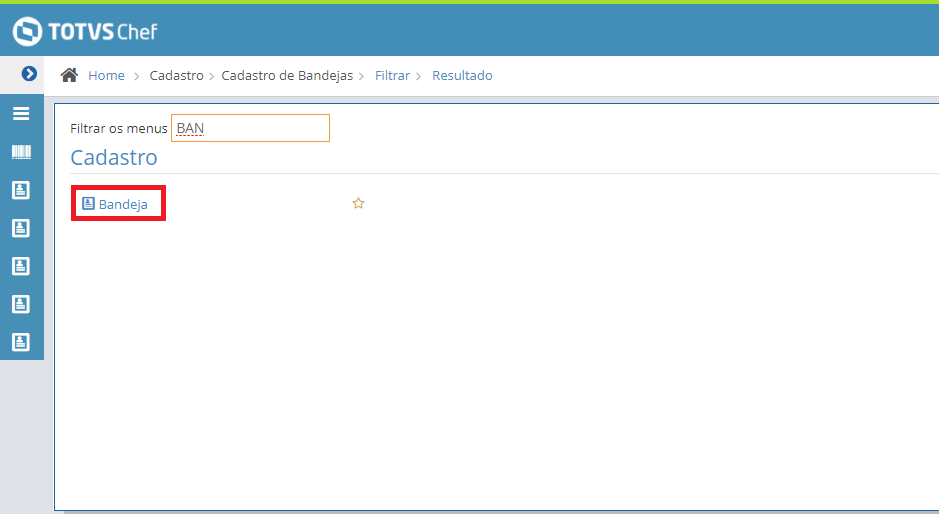The width and height of the screenshot is (939, 514).
Task: Click the home icon in the breadcrumb
Action: pyautogui.click(x=69, y=75)
